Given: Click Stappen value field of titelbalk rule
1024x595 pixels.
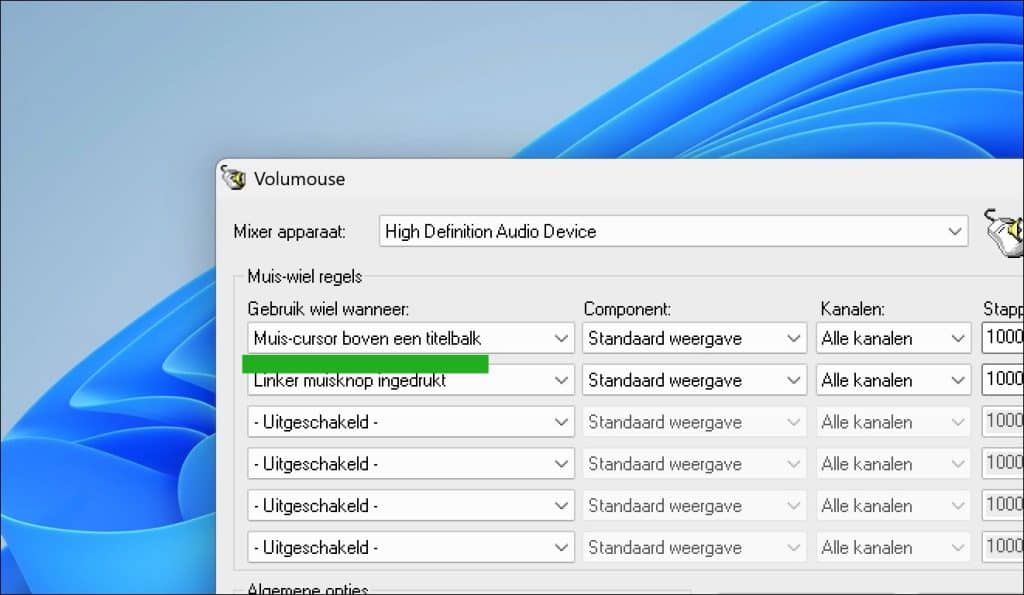Looking at the screenshot, I should (1002, 338).
